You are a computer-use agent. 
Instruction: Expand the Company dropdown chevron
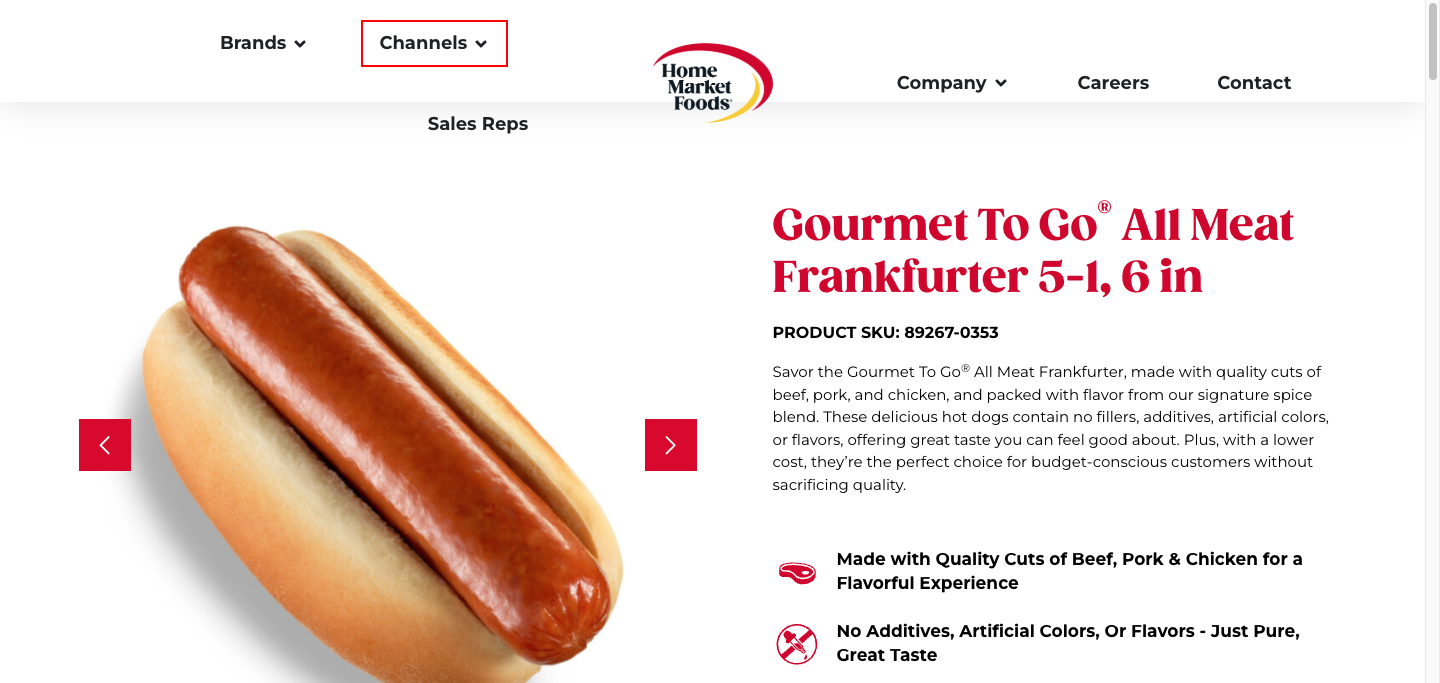[1001, 84]
